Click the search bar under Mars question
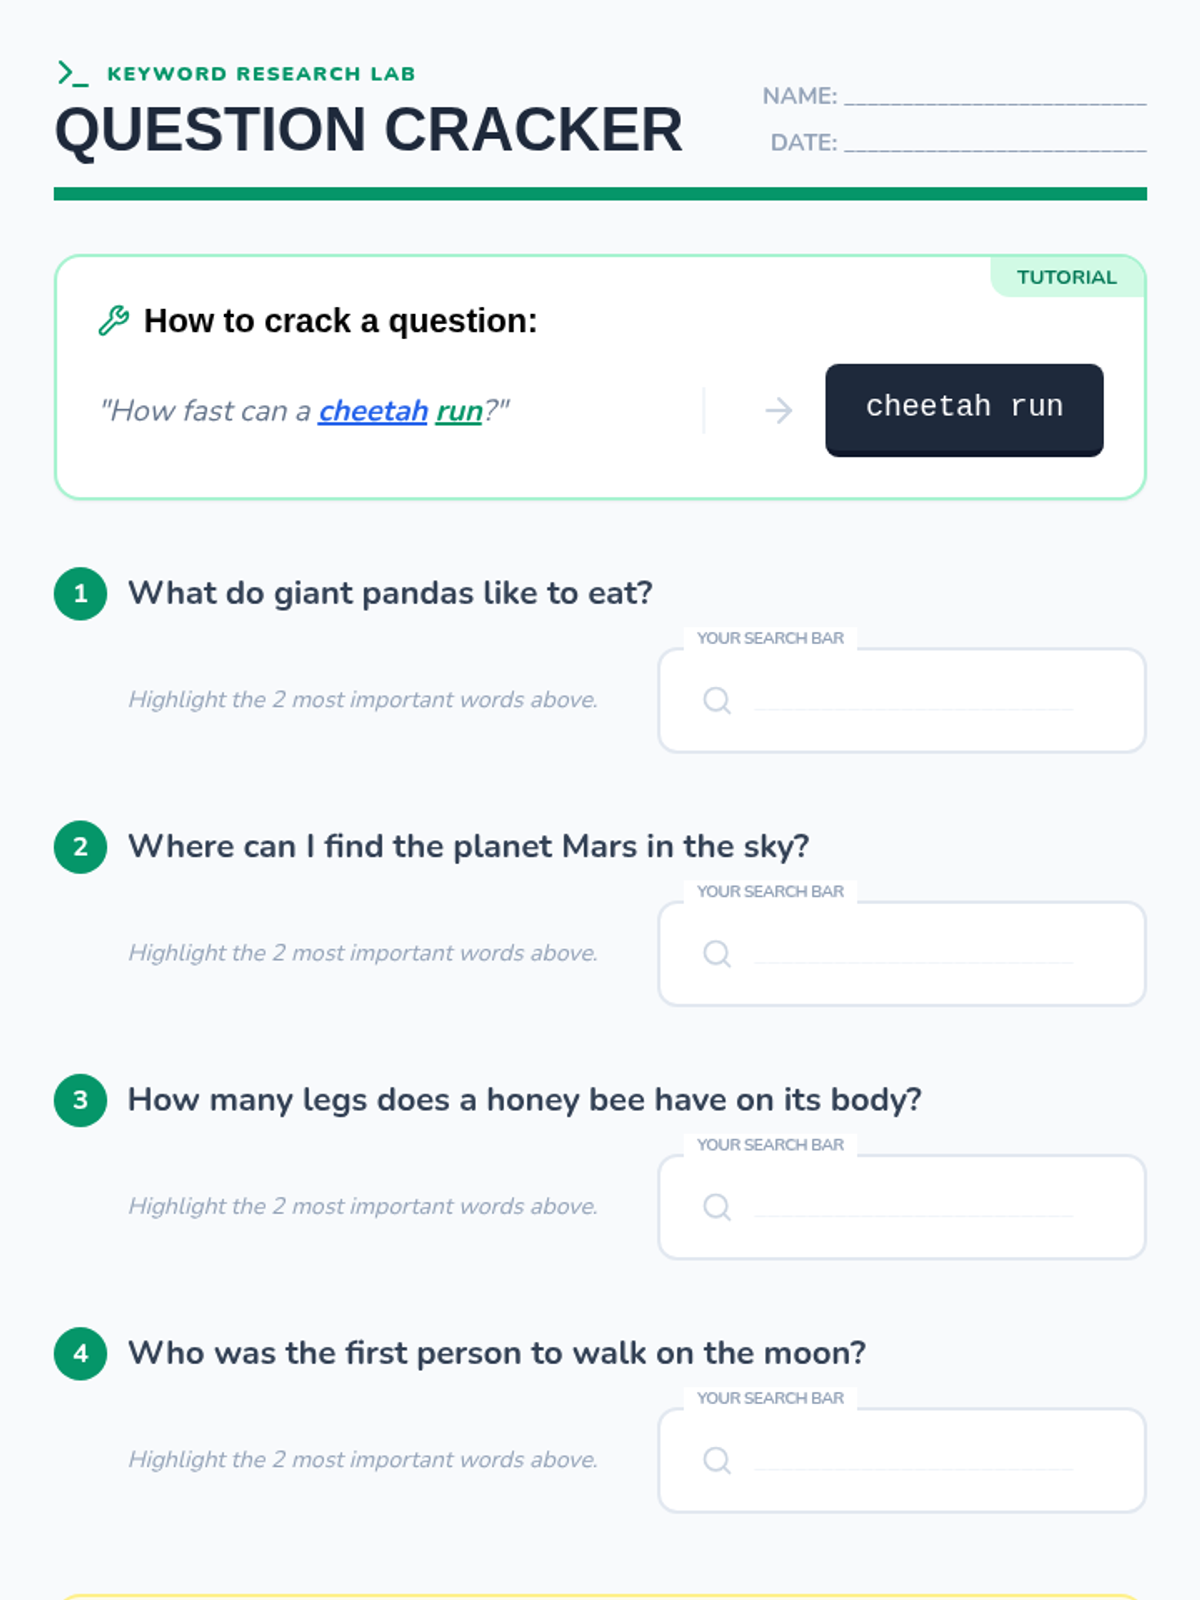 [912, 953]
